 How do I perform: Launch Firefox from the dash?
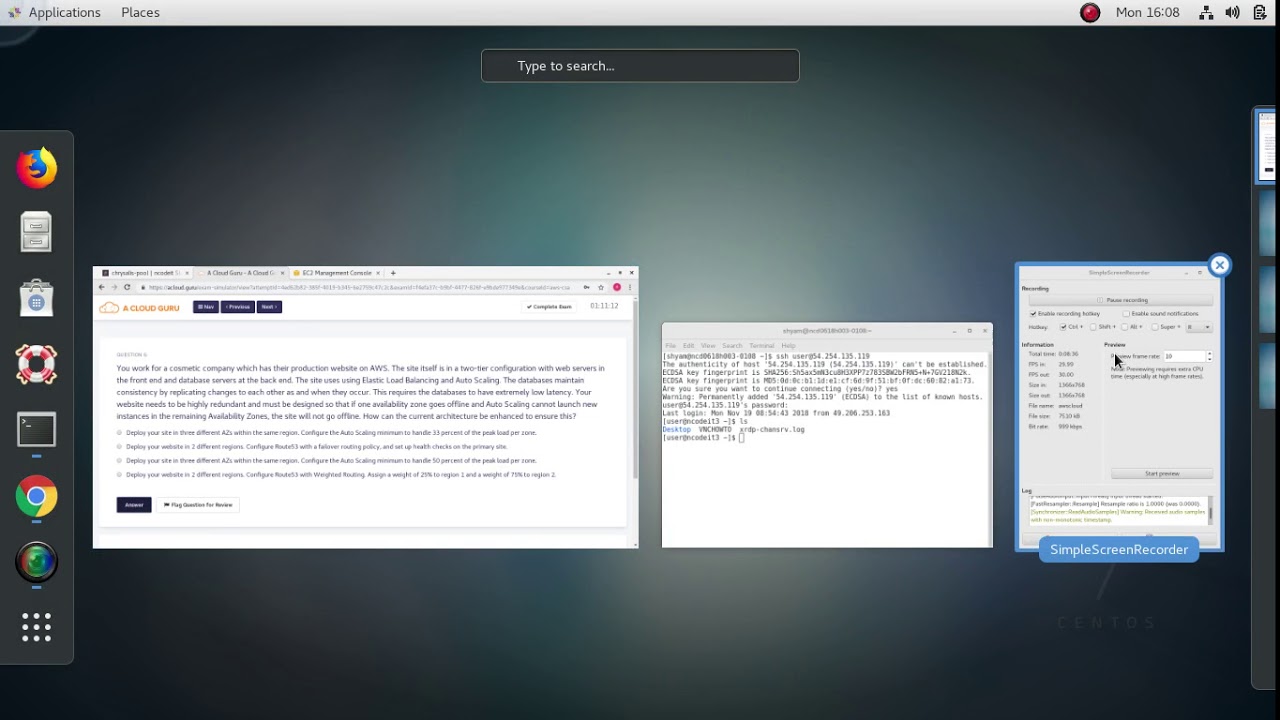36,167
